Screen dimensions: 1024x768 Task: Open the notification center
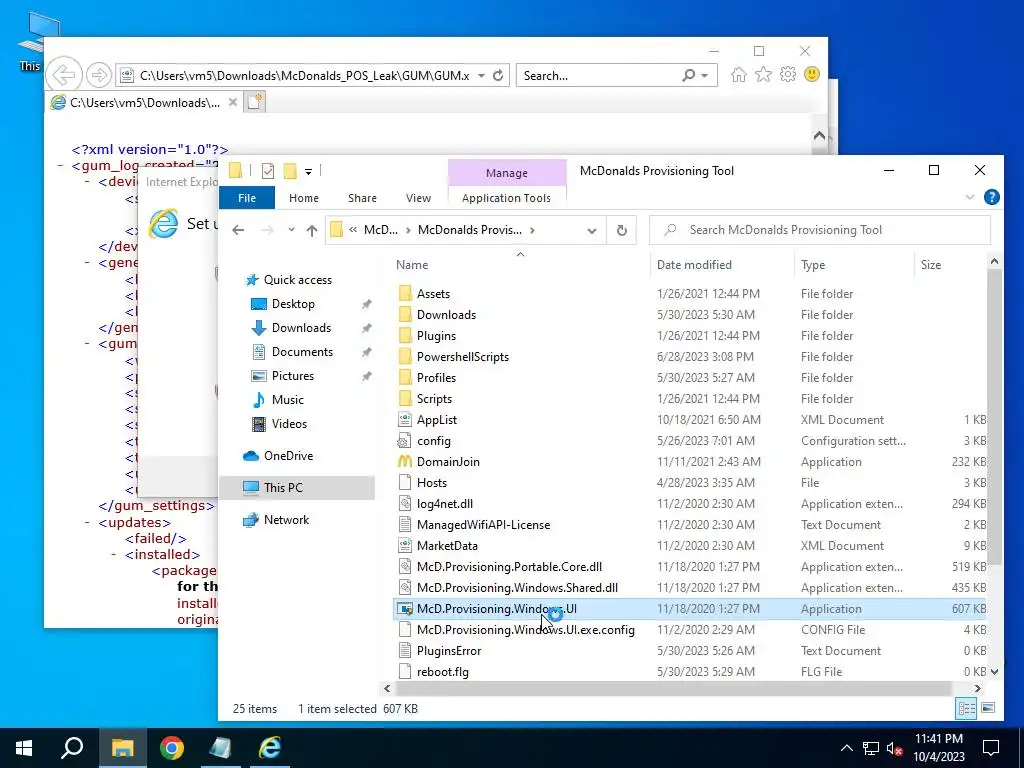coord(991,748)
